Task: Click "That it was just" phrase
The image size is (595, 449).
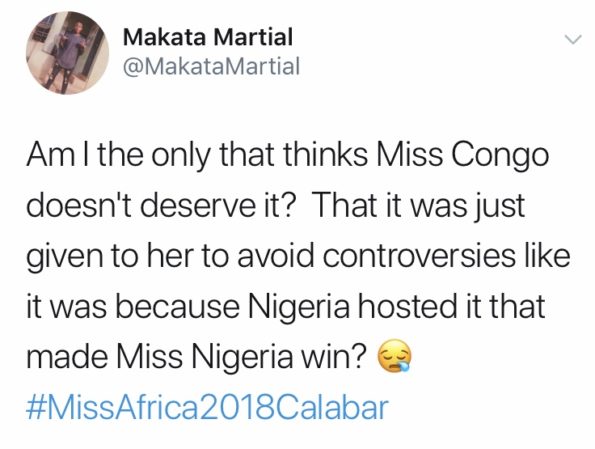Action: coord(420,206)
